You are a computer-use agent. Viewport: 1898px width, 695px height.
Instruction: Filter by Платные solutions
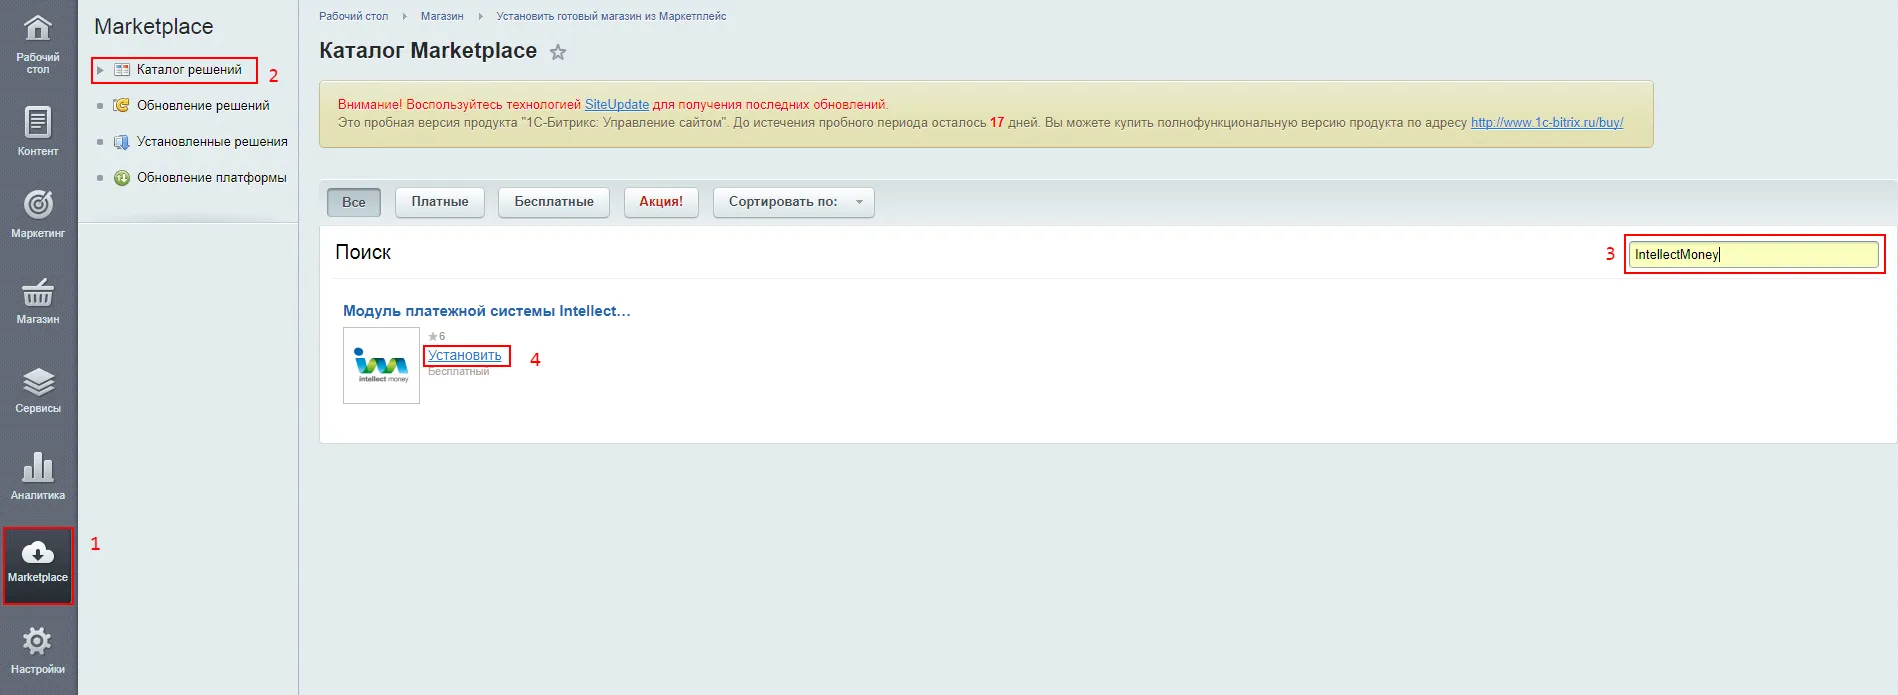[x=440, y=202]
